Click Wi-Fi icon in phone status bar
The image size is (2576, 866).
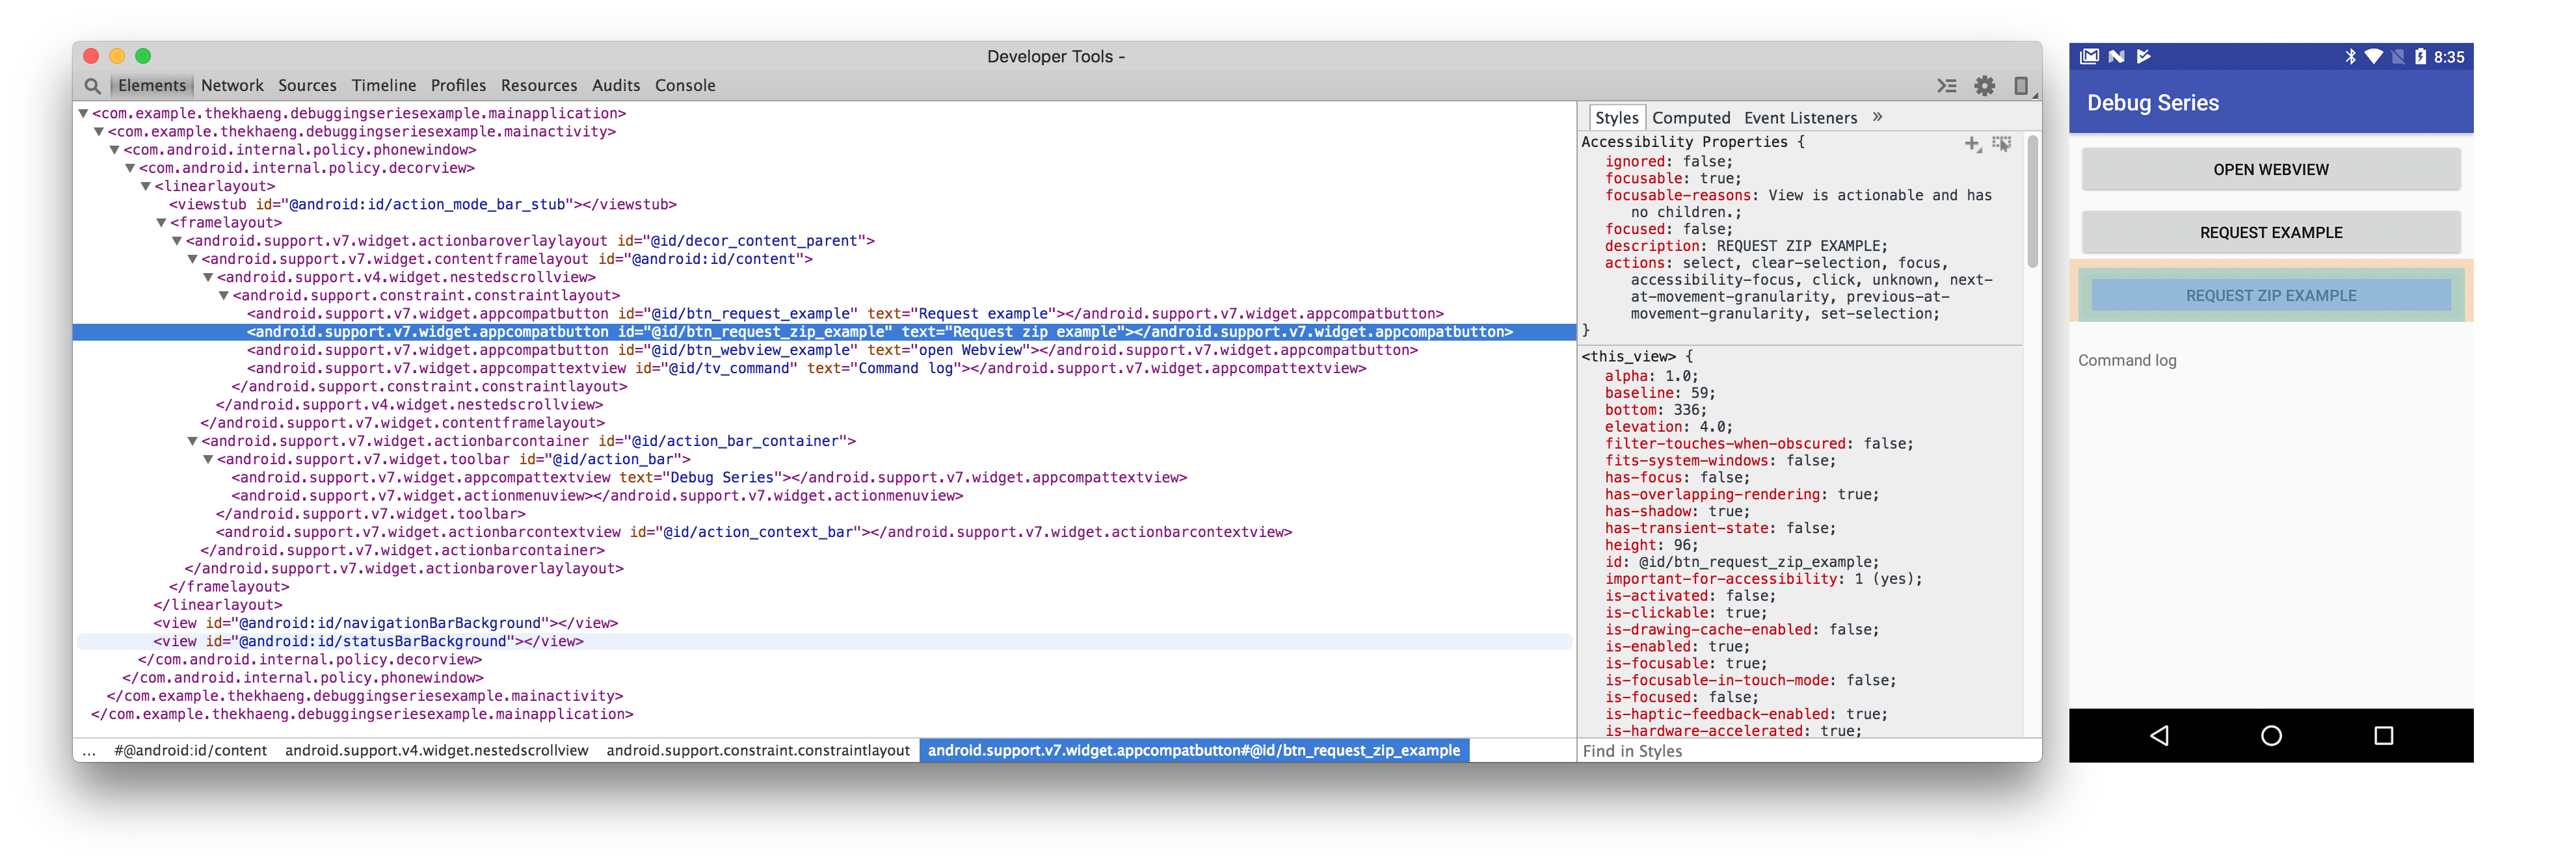[x=2374, y=57]
